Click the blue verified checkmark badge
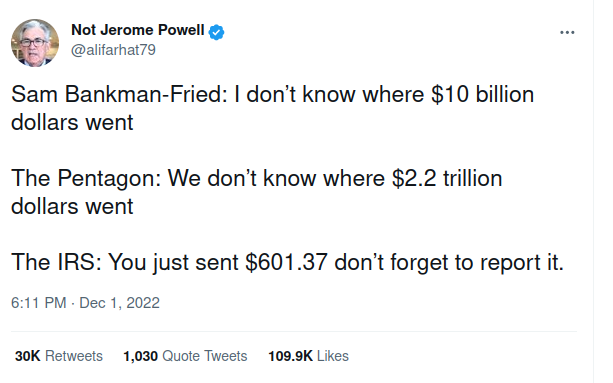 pos(216,32)
